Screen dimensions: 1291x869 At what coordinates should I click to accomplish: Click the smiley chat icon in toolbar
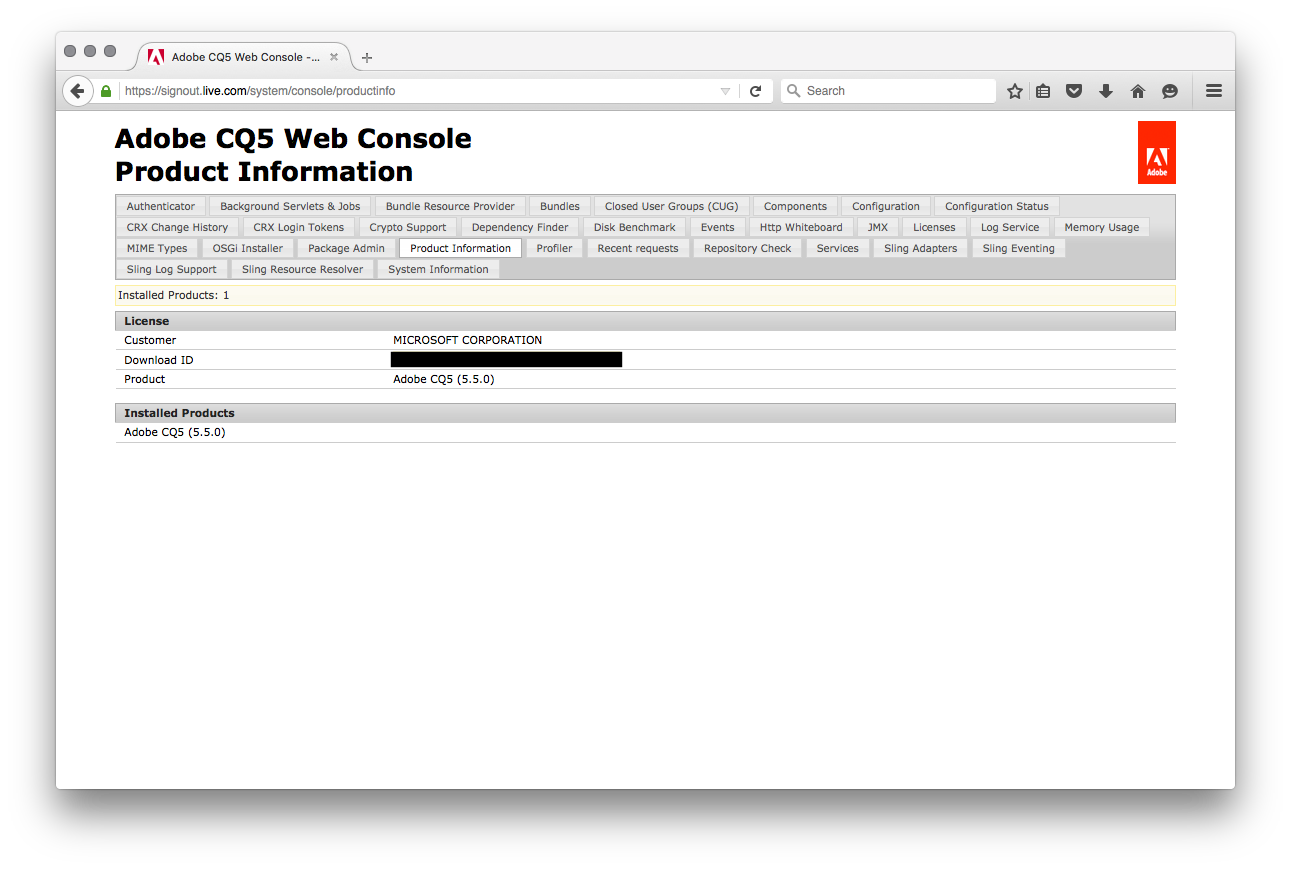[1170, 91]
